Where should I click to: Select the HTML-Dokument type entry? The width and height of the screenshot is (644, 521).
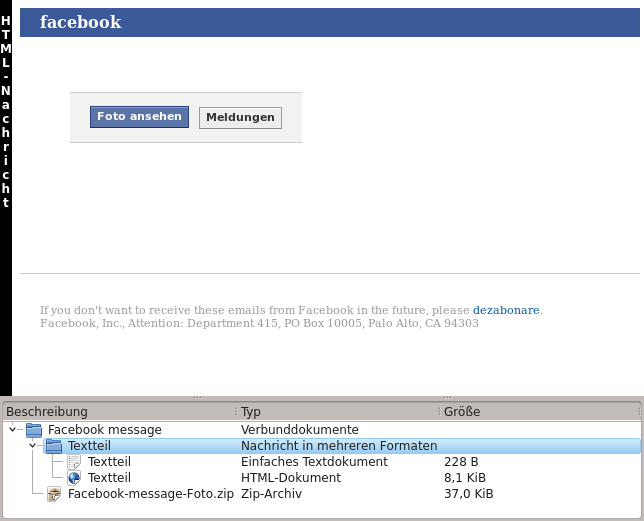tap(290, 478)
